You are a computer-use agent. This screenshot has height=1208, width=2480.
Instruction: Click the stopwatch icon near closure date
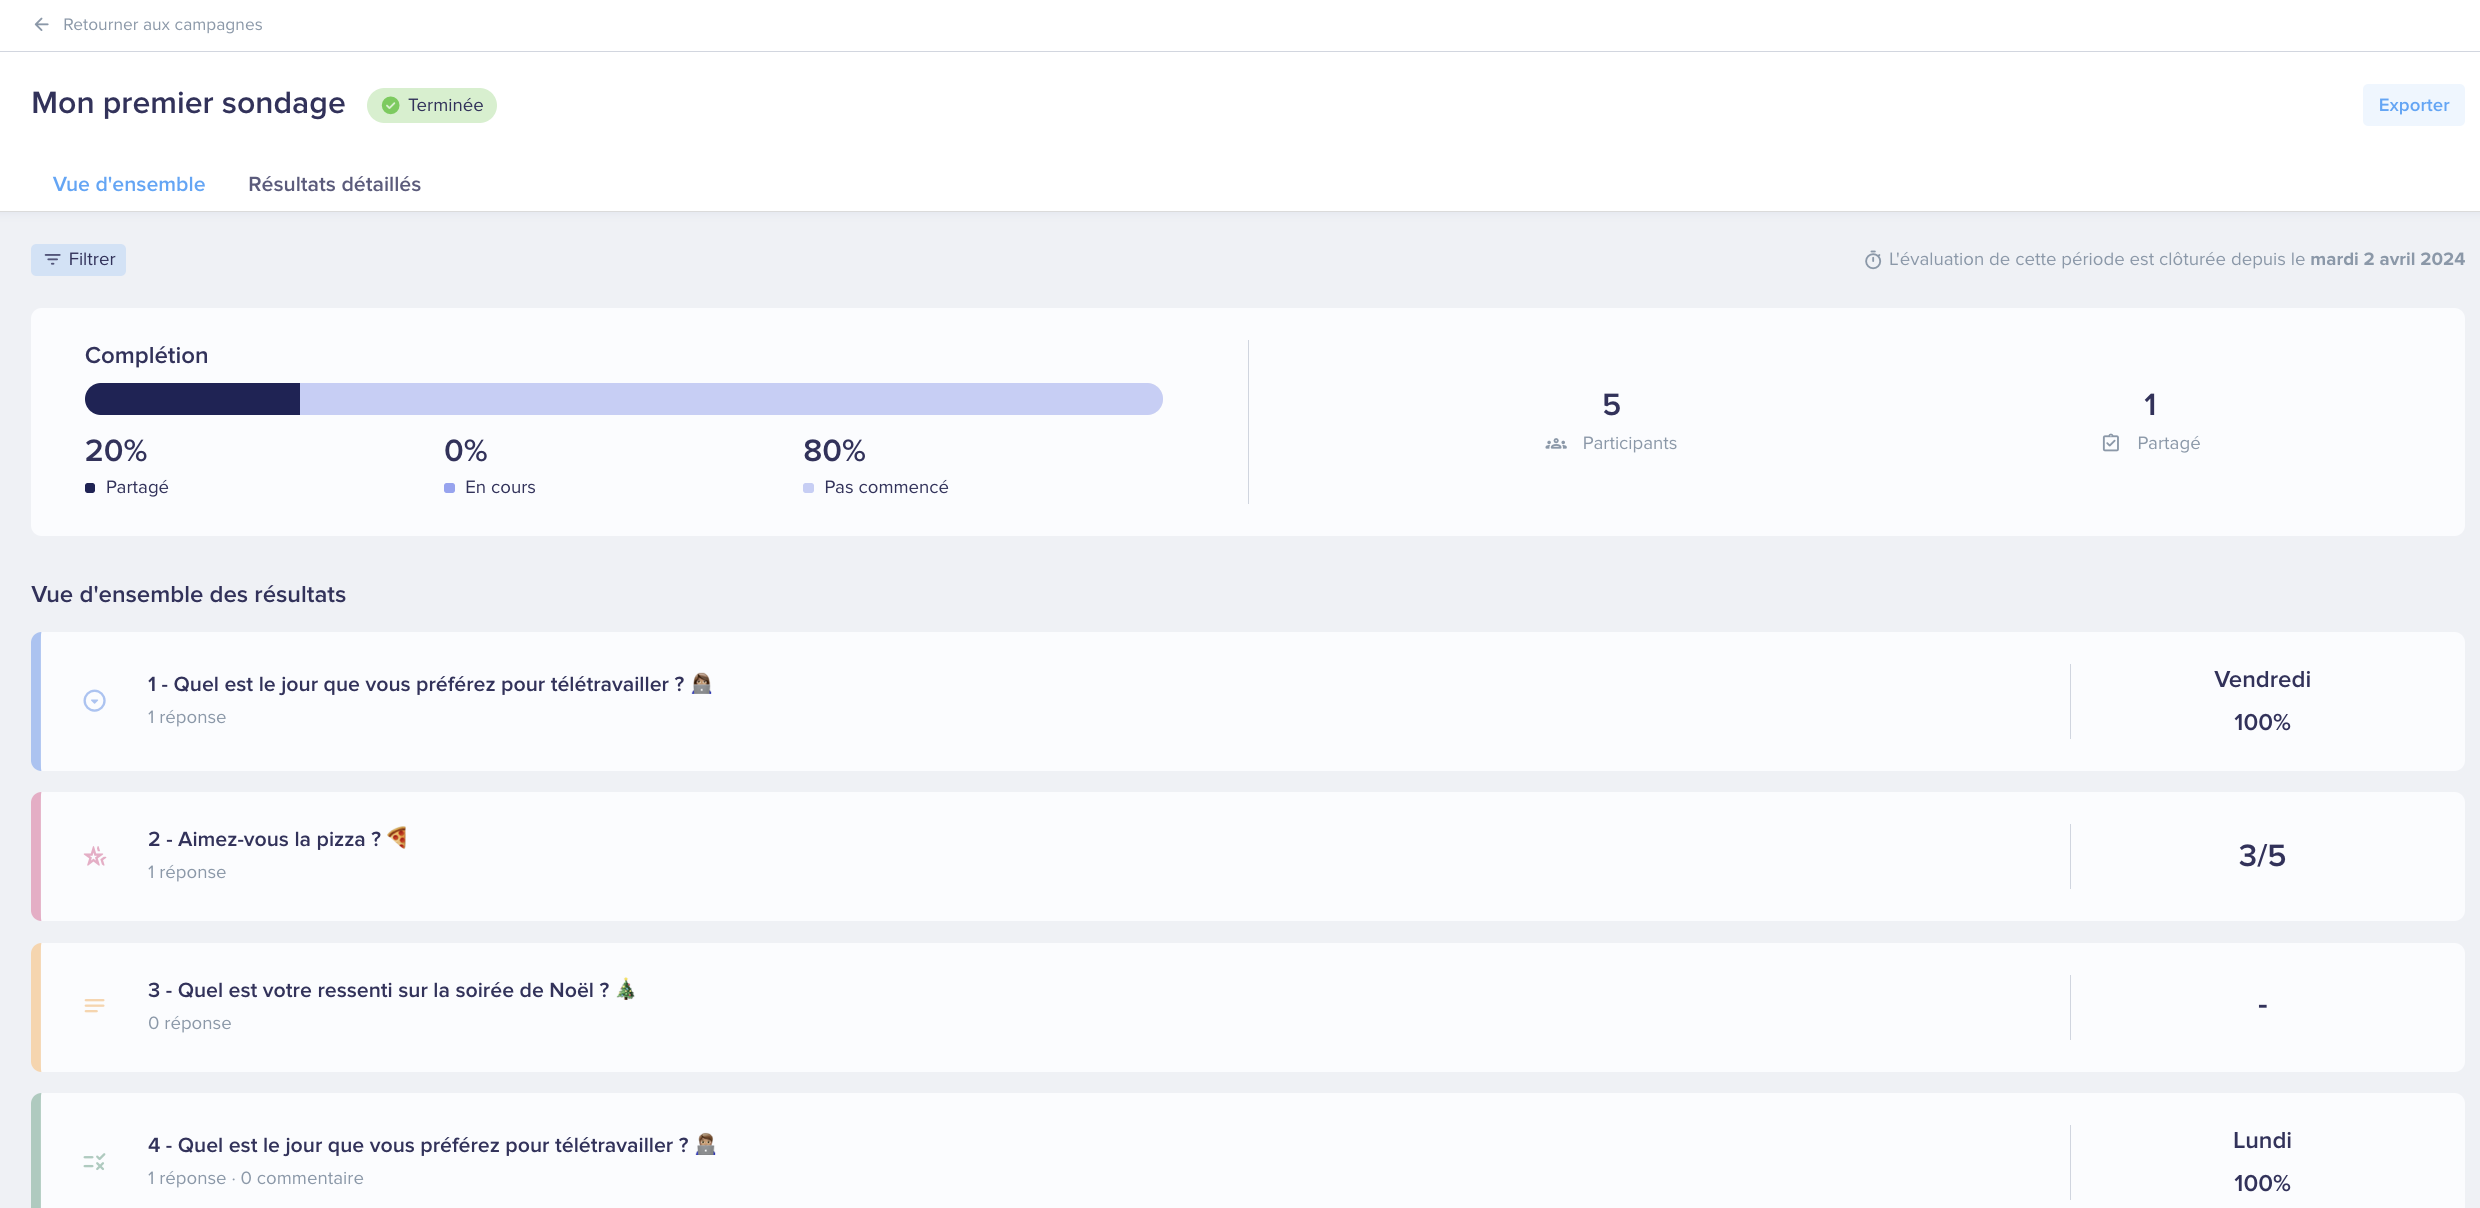point(1873,260)
